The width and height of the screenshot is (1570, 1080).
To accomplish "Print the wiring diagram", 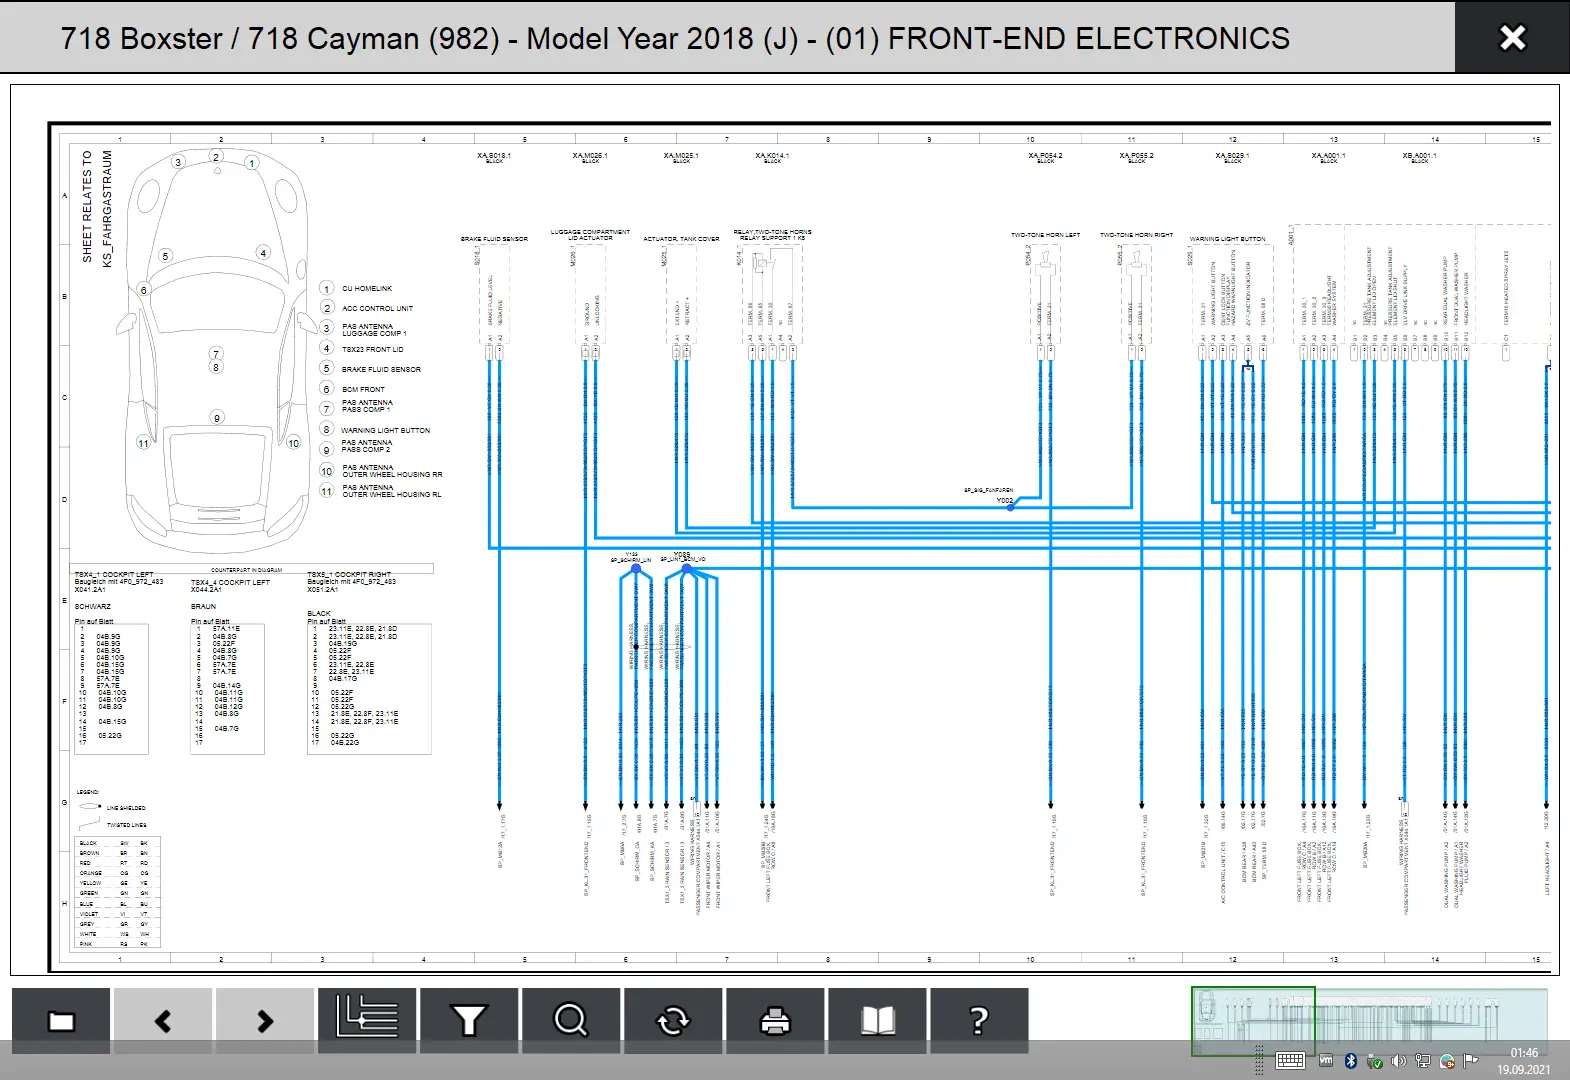I will point(775,1021).
